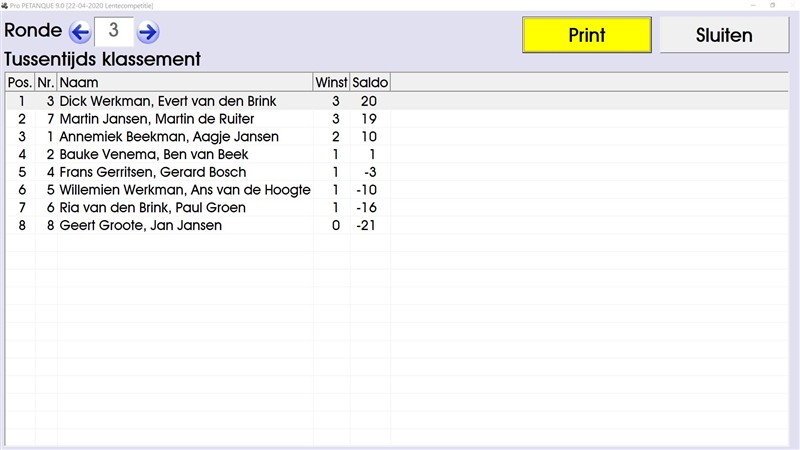Viewport: 800px width, 450px height.
Task: Click the Pos. column header
Action: click(x=19, y=82)
